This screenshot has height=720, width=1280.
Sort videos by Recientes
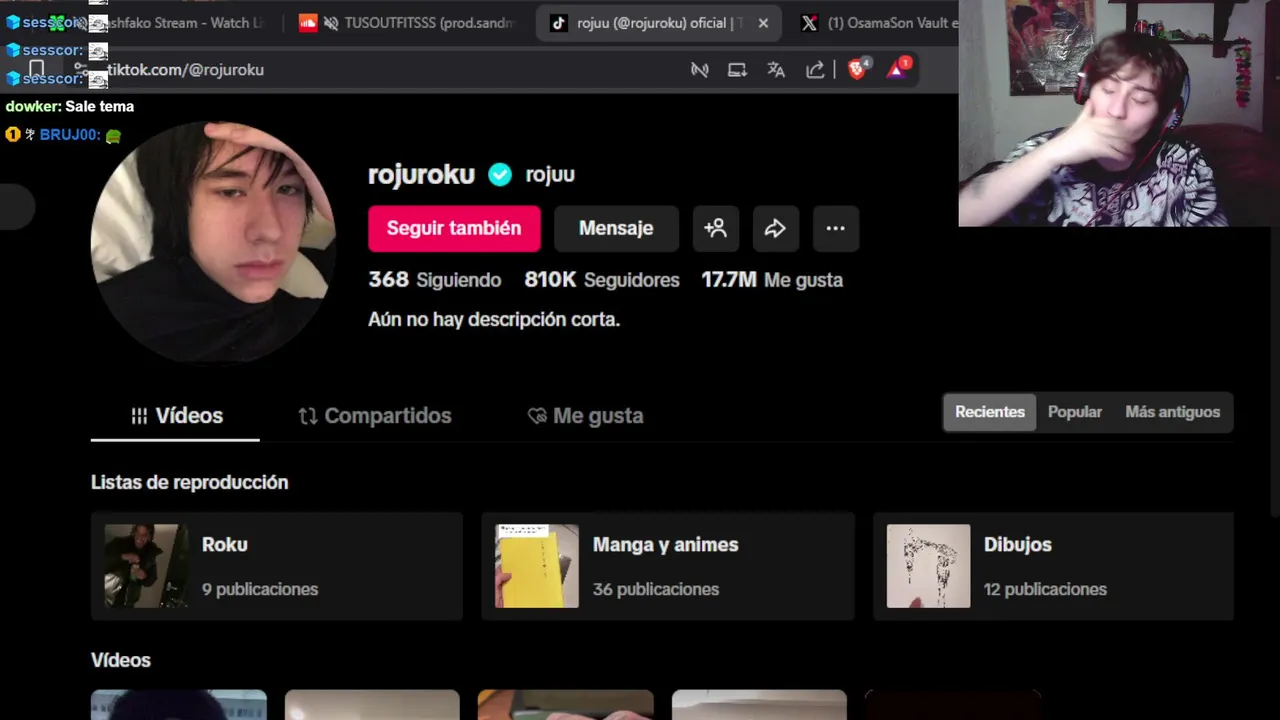point(989,412)
